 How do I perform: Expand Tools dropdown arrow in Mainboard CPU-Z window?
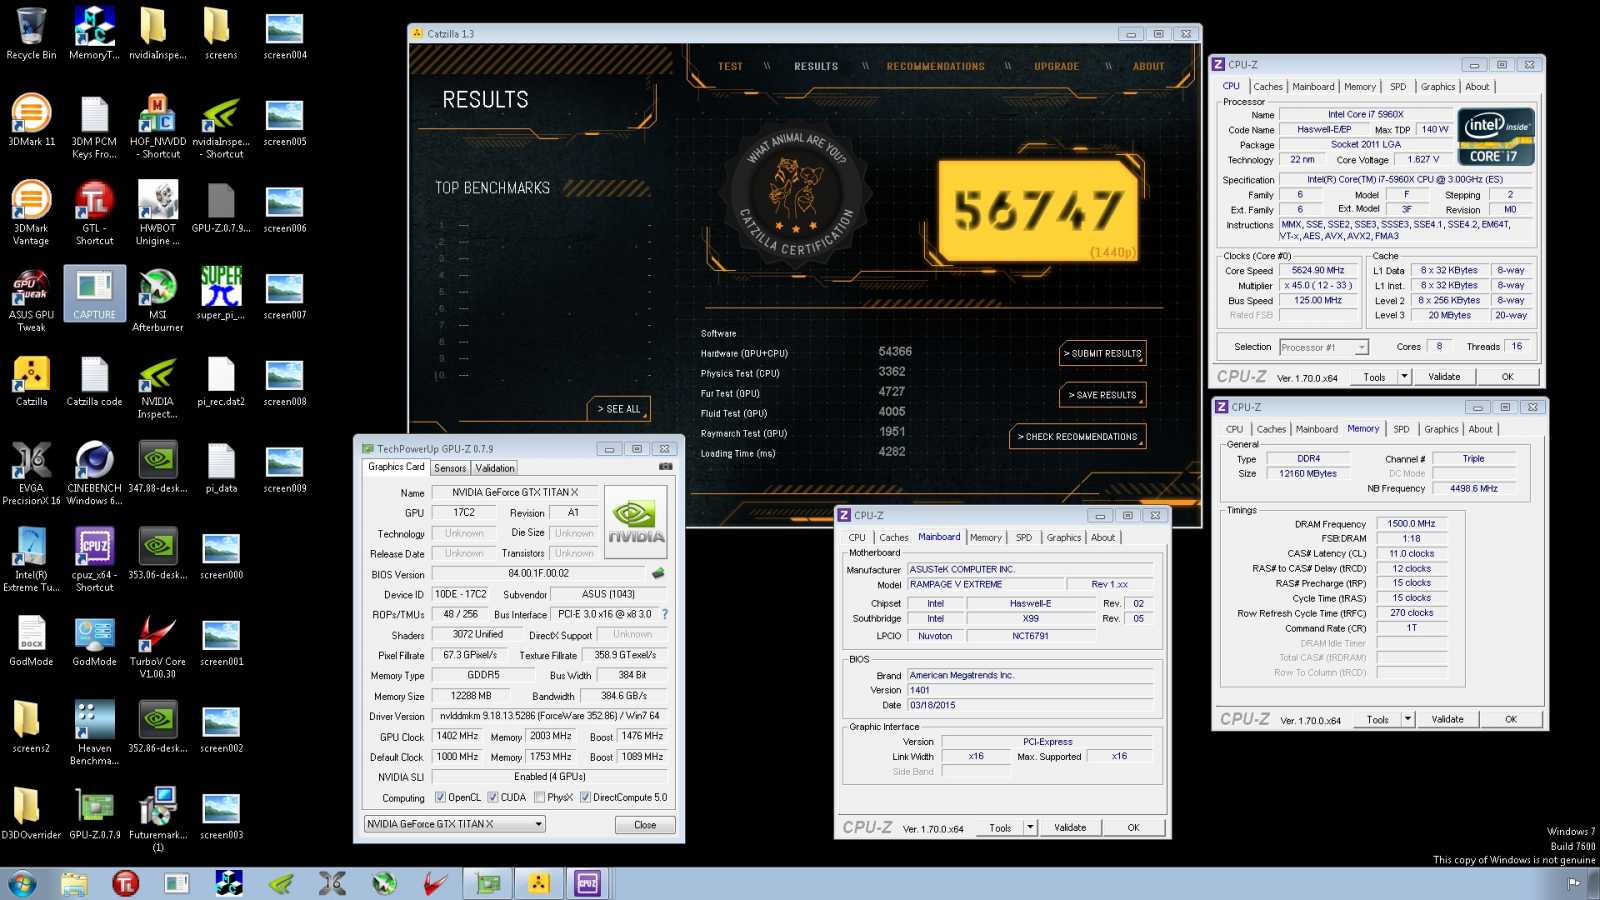click(1030, 828)
